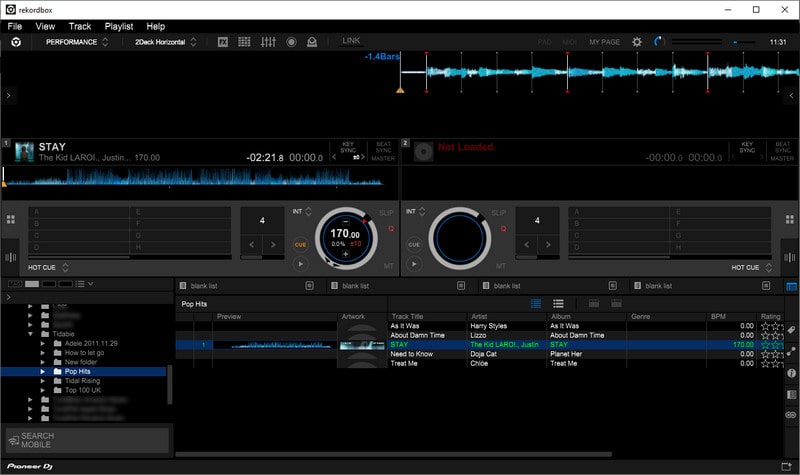Select the first blank list tab

tap(247, 286)
